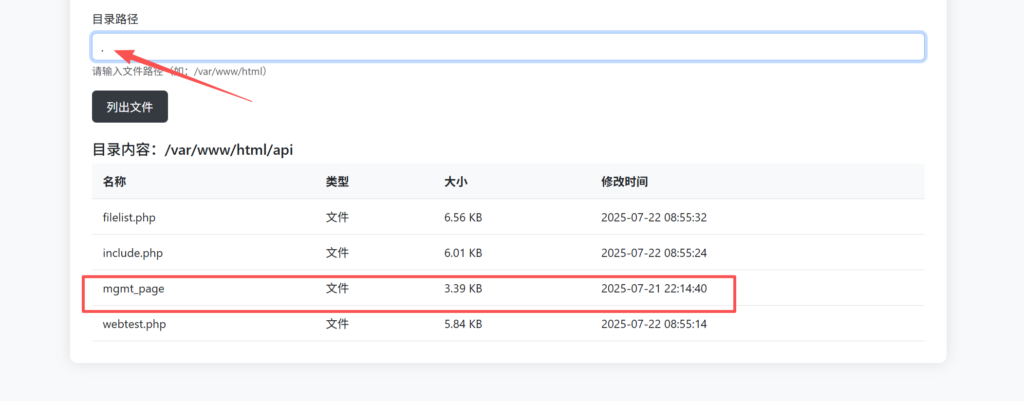
Task: Click the 6.56 KB size cell
Action: (463, 217)
